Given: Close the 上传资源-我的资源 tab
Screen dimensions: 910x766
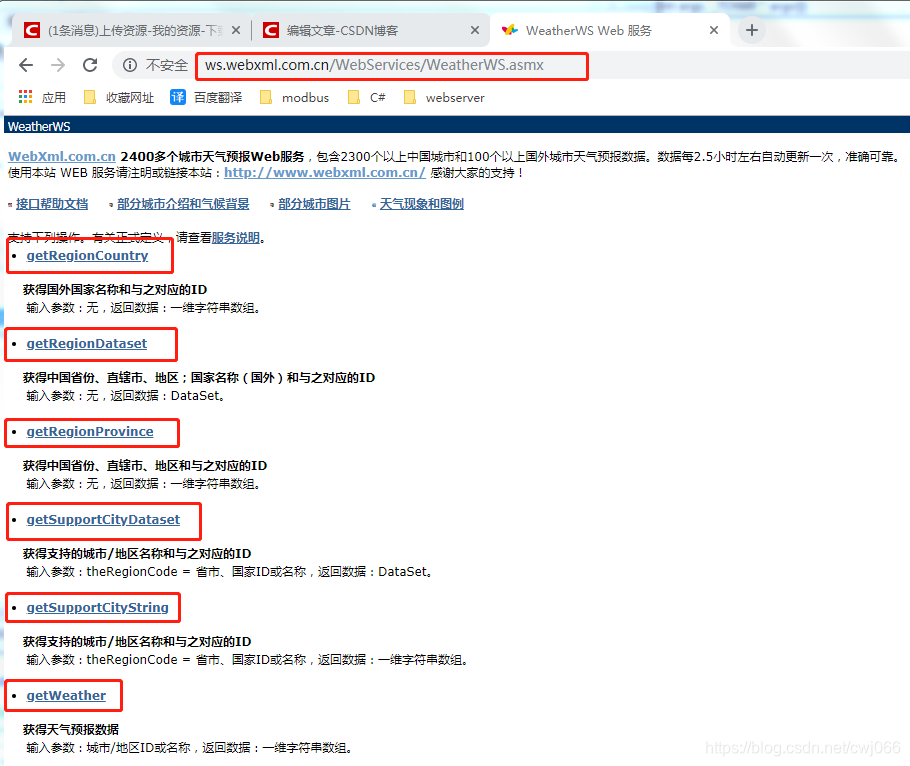Looking at the screenshot, I should (236, 30).
